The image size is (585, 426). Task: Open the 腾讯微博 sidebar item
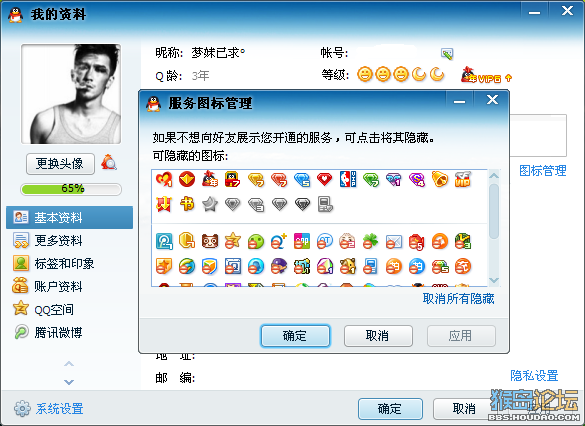pyautogui.click(x=69, y=332)
